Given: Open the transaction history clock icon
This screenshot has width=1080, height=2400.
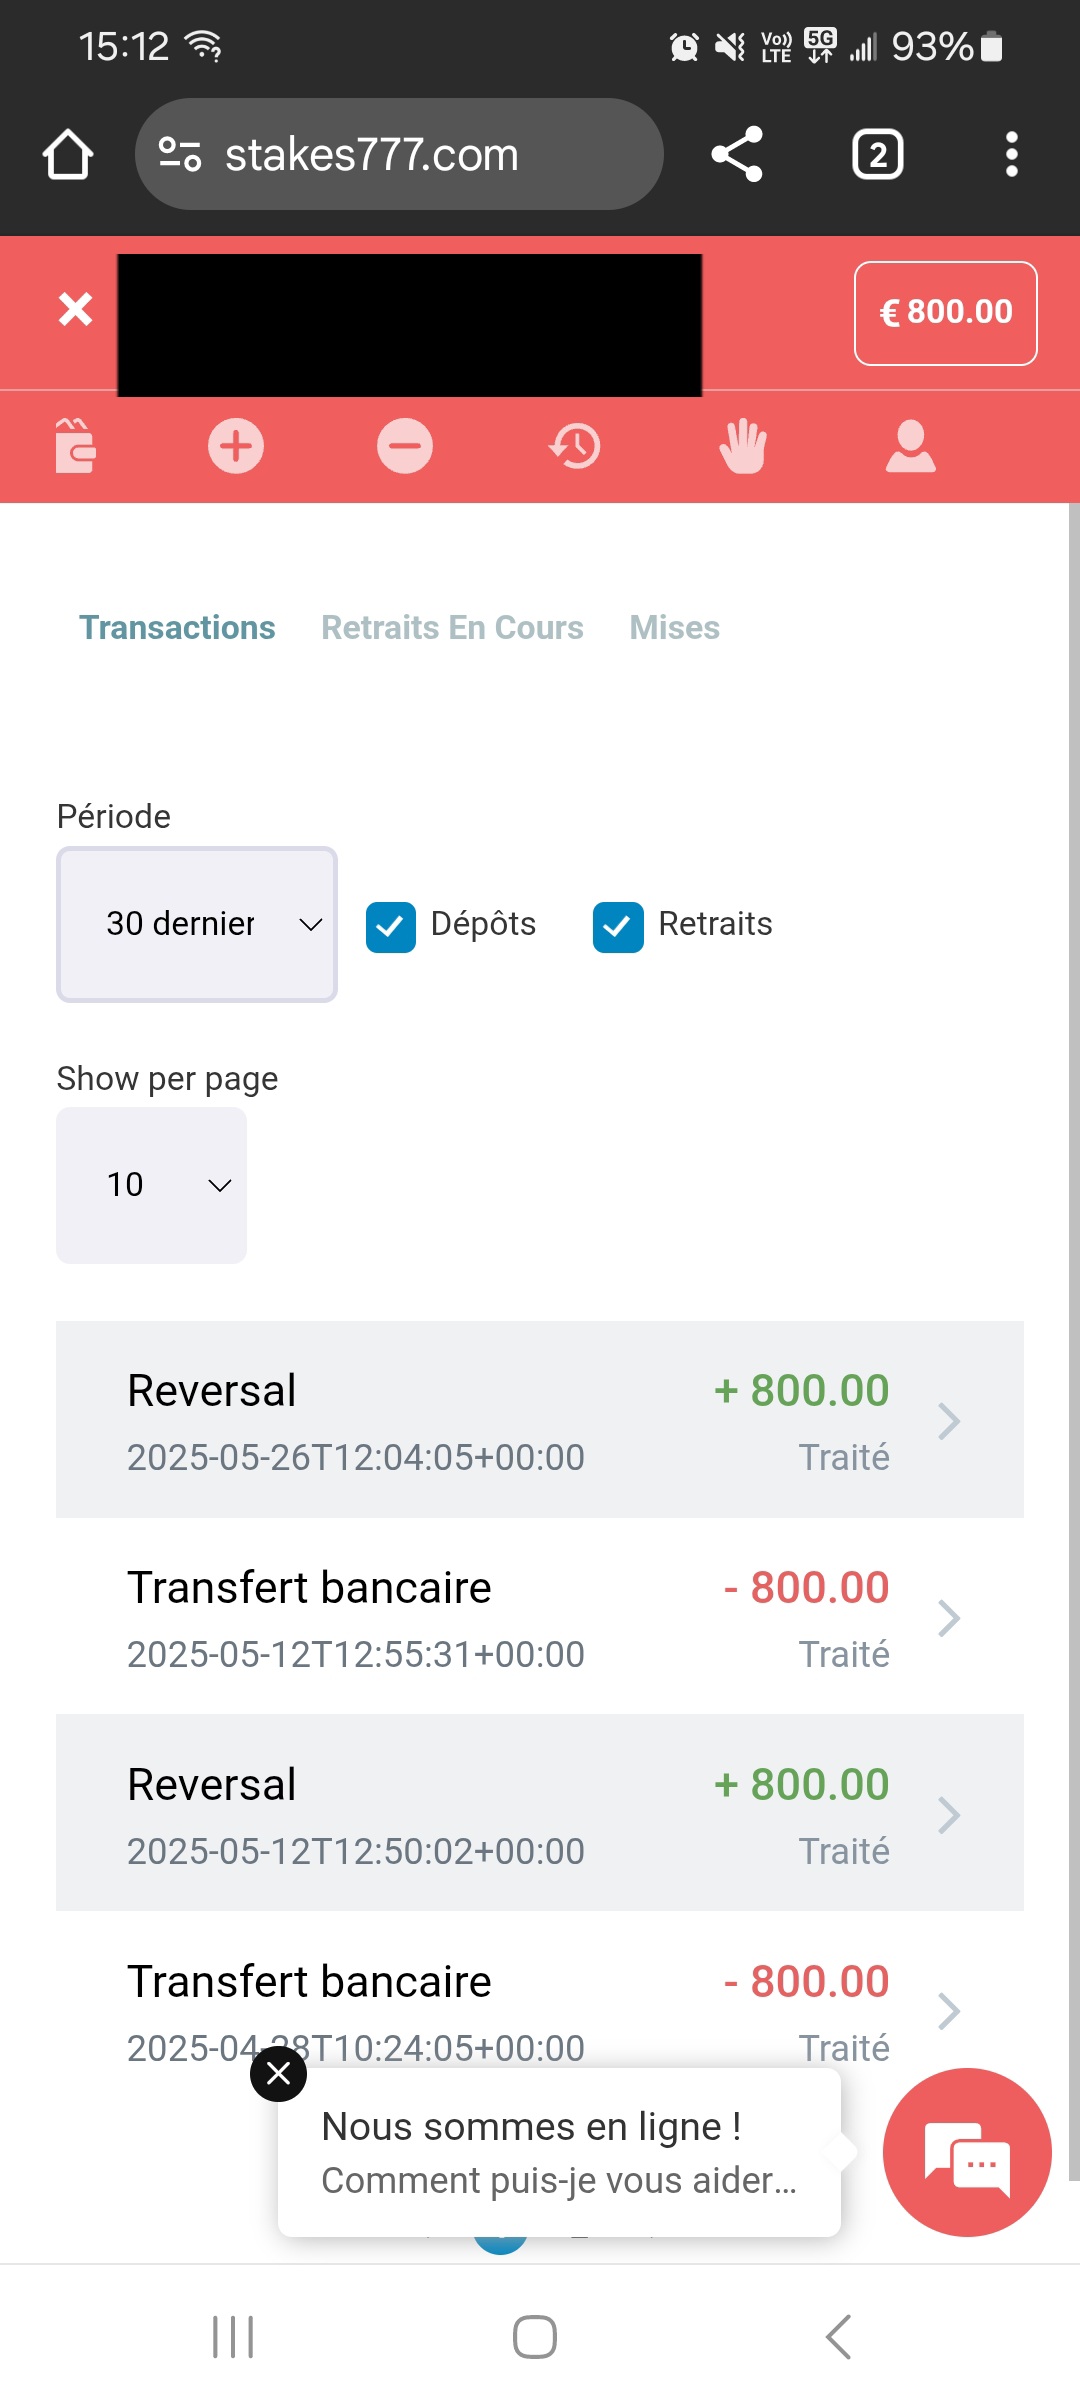Looking at the screenshot, I should click(575, 446).
